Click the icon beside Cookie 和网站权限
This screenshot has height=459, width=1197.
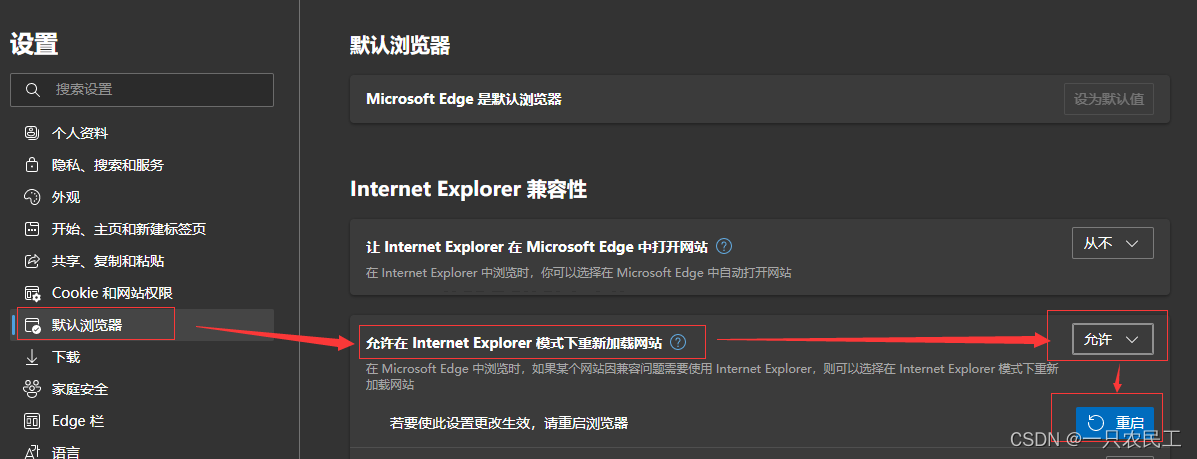point(32,293)
